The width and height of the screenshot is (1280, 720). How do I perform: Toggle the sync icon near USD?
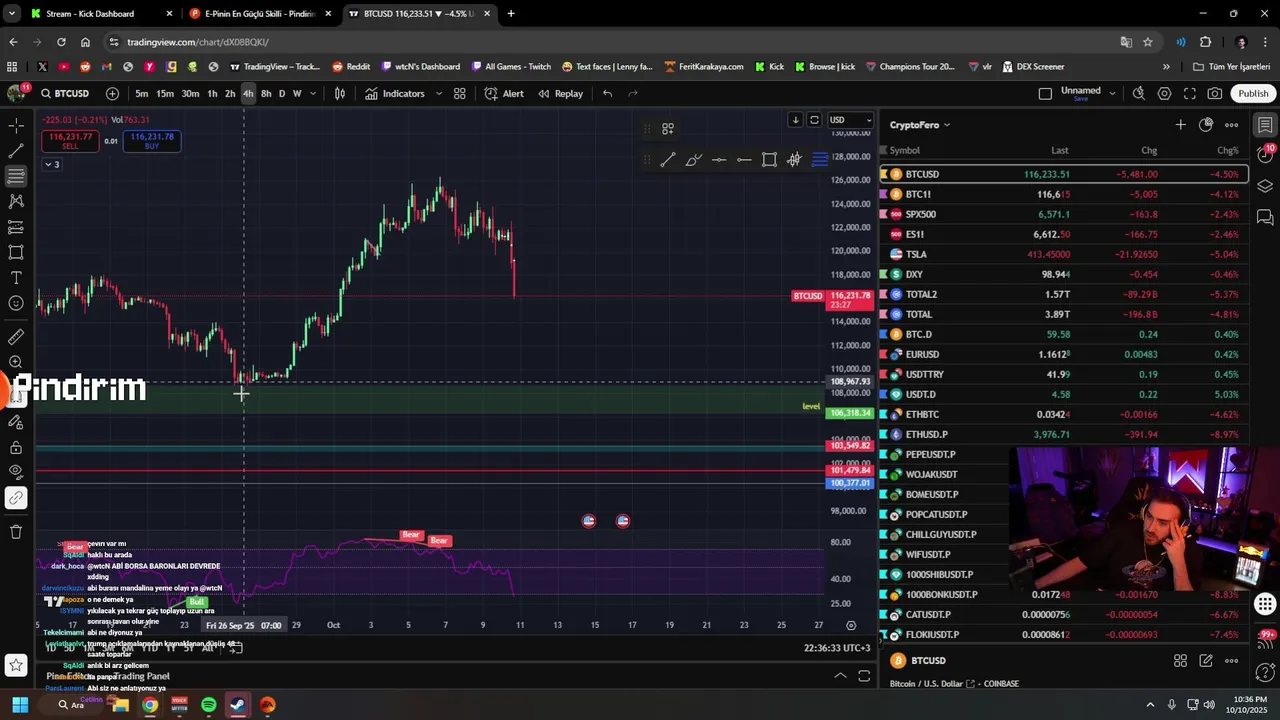coord(814,120)
